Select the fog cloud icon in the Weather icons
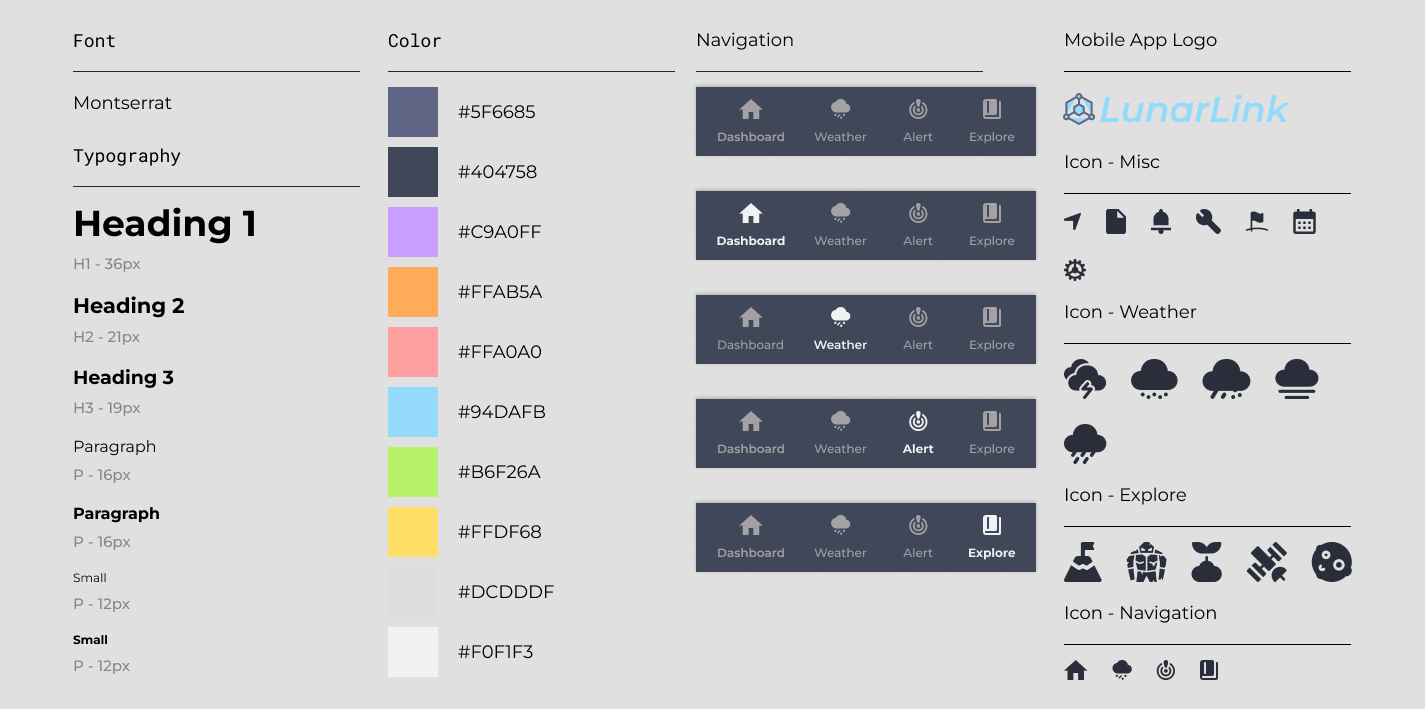Image resolution: width=1425 pixels, height=709 pixels. tap(1297, 380)
